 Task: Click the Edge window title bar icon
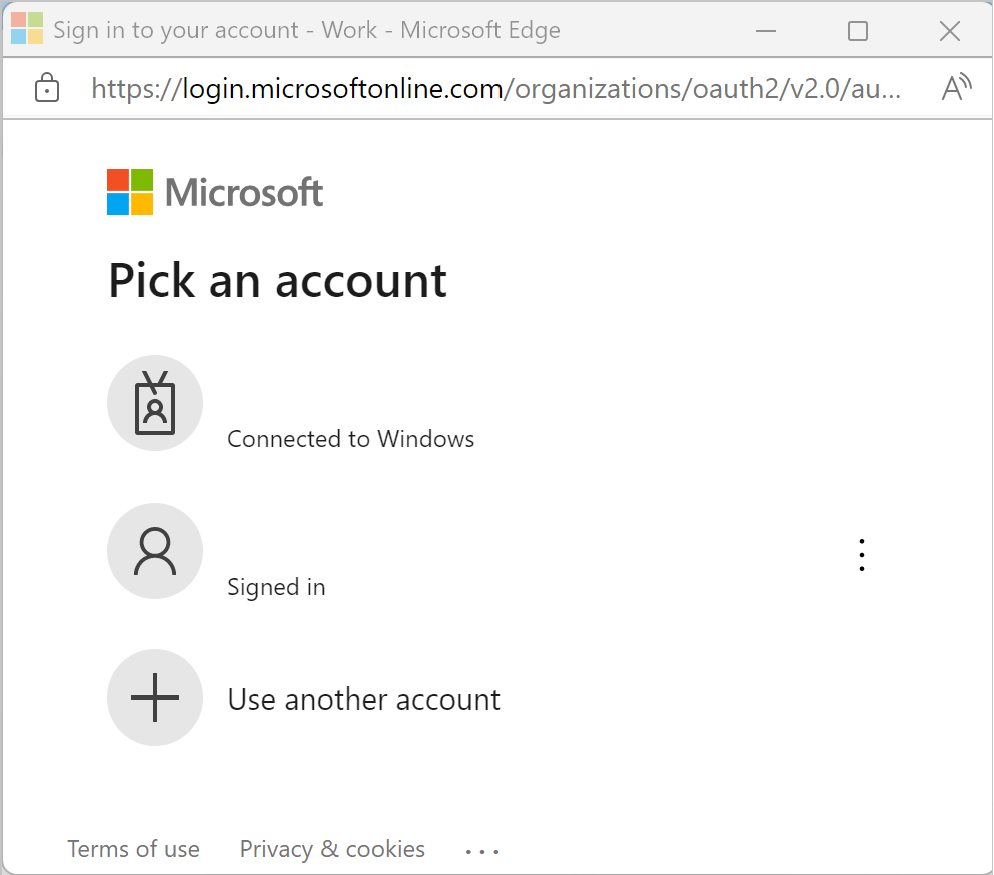(x=27, y=29)
